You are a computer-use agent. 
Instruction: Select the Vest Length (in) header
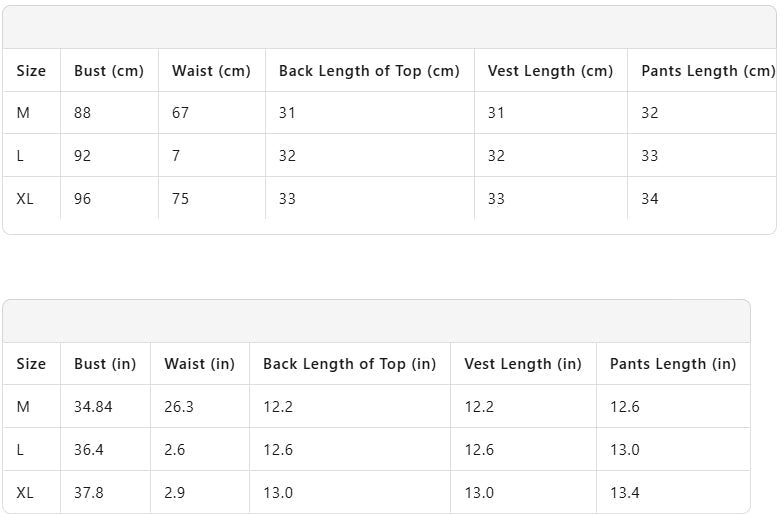[522, 364]
